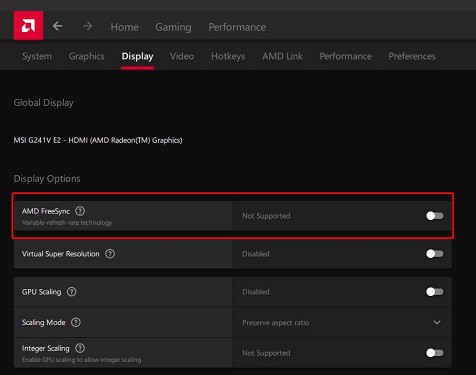Click FreeSync Not Supported status
This screenshot has width=476, height=375.
pyautogui.click(x=266, y=216)
